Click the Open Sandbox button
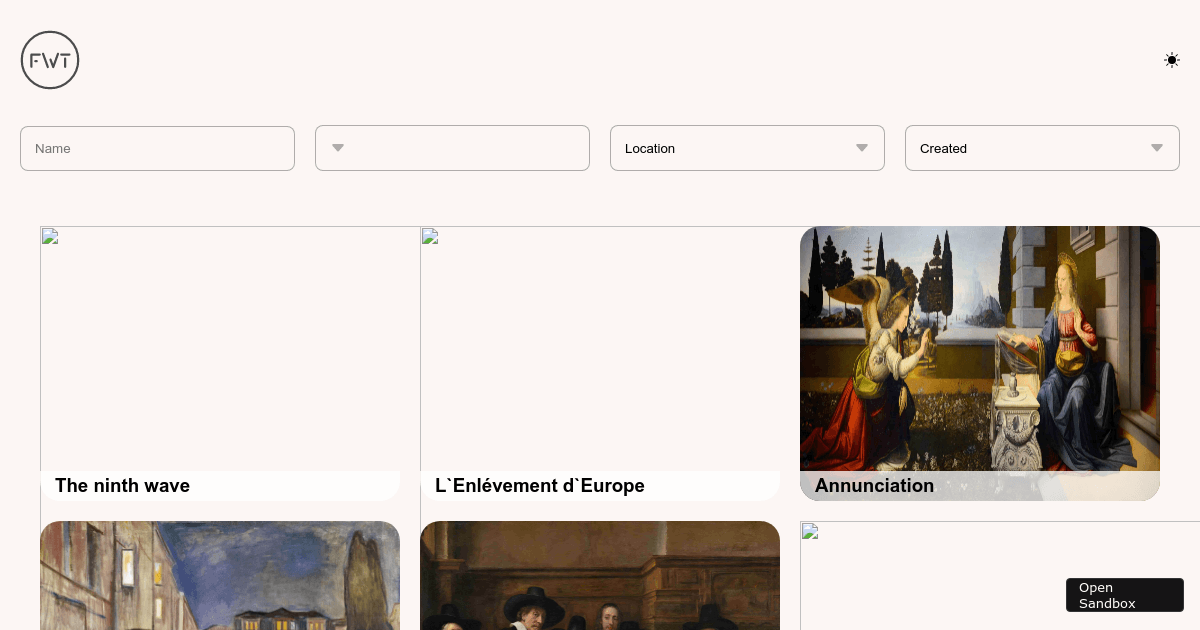This screenshot has width=1200, height=630. click(1125, 595)
